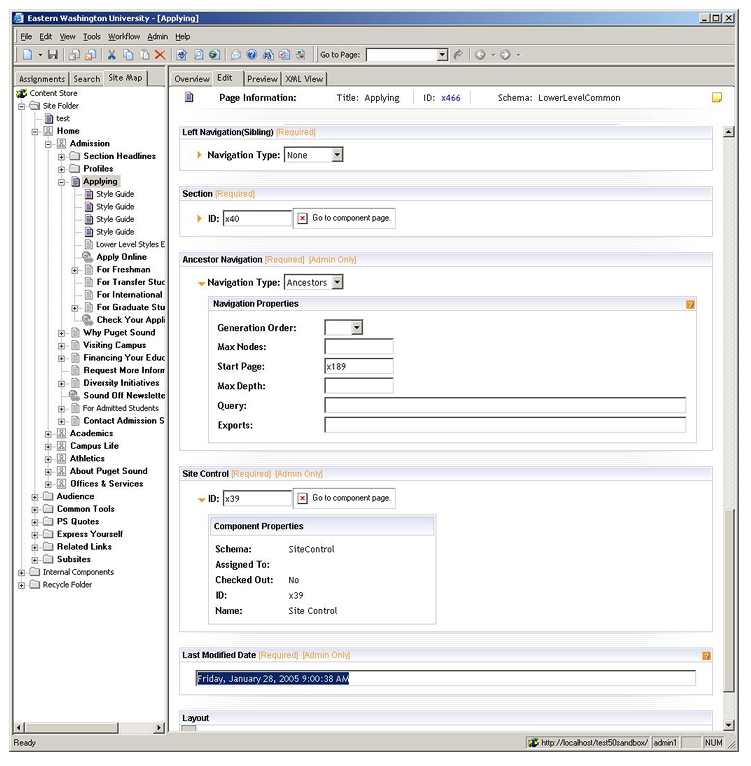The image size is (751, 766).
Task: Expand the For Freshman tree node
Action: pos(75,270)
